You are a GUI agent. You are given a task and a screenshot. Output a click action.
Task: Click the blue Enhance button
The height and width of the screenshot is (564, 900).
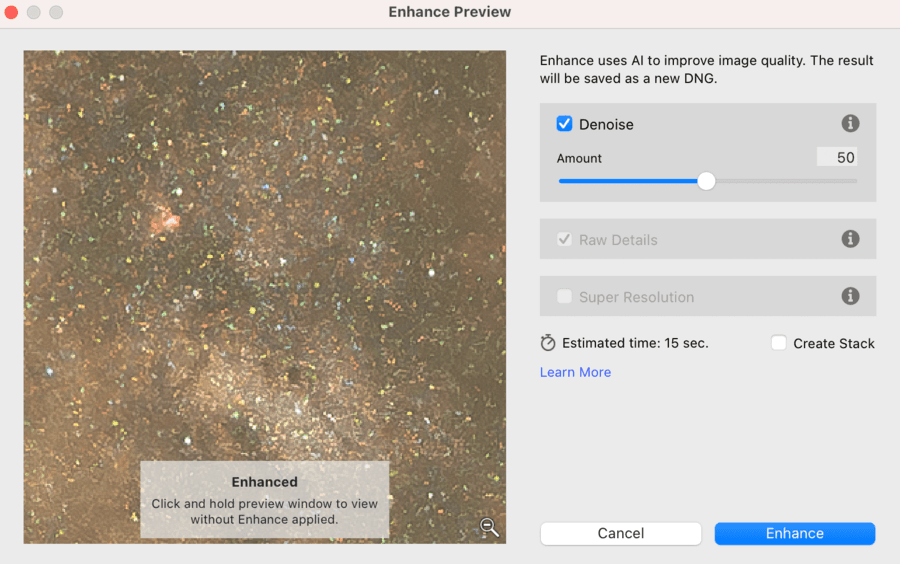point(795,533)
